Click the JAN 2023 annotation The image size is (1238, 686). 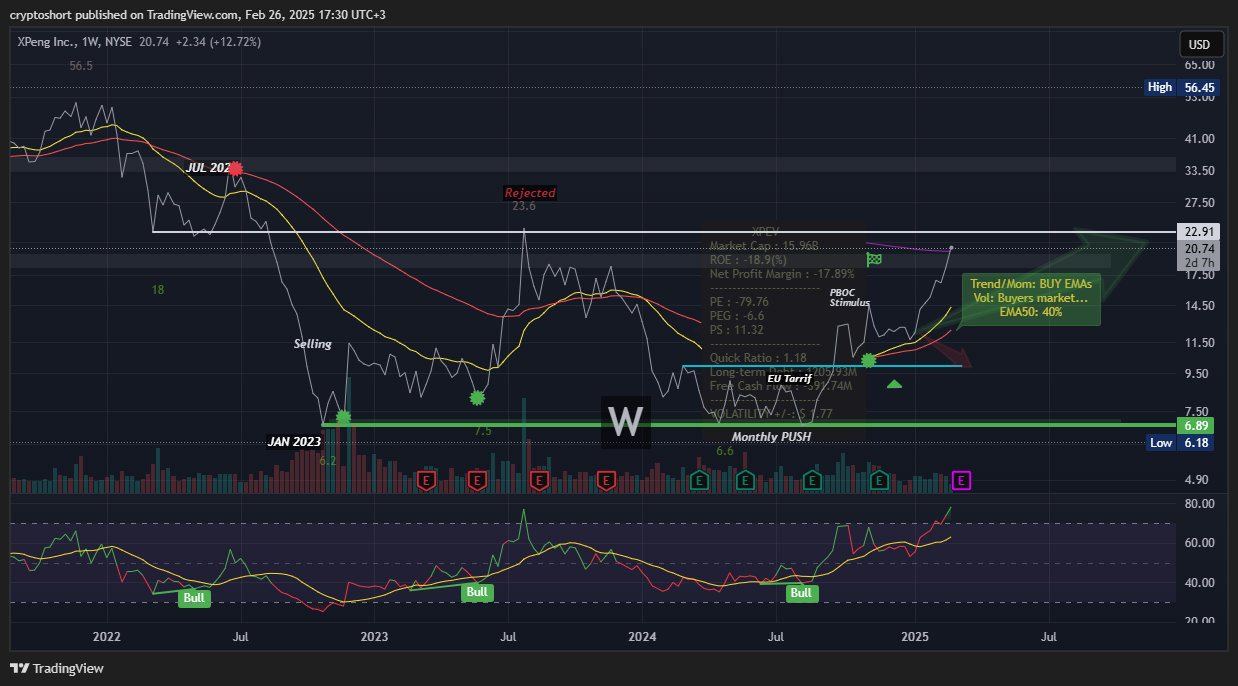(x=294, y=441)
